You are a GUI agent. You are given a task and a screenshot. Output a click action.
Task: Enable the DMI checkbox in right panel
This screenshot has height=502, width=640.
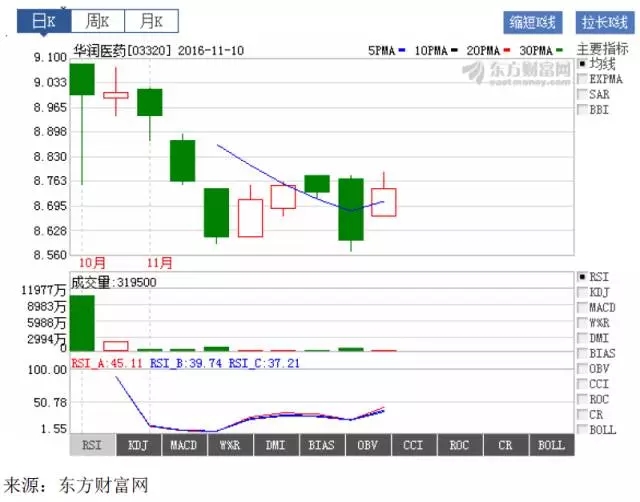(x=582, y=338)
